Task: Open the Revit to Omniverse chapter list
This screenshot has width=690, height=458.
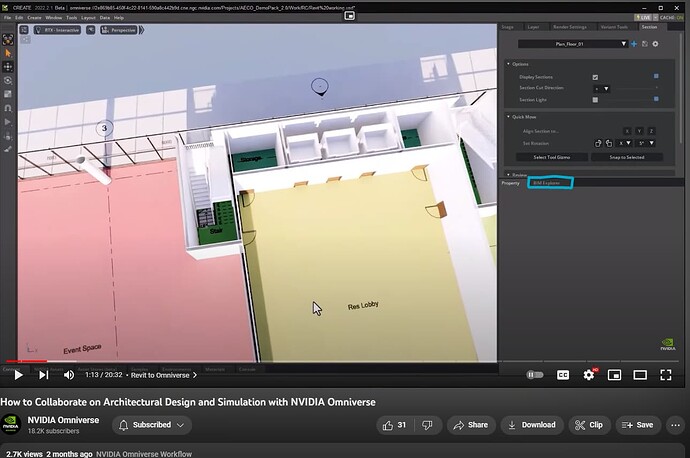Action: point(164,375)
